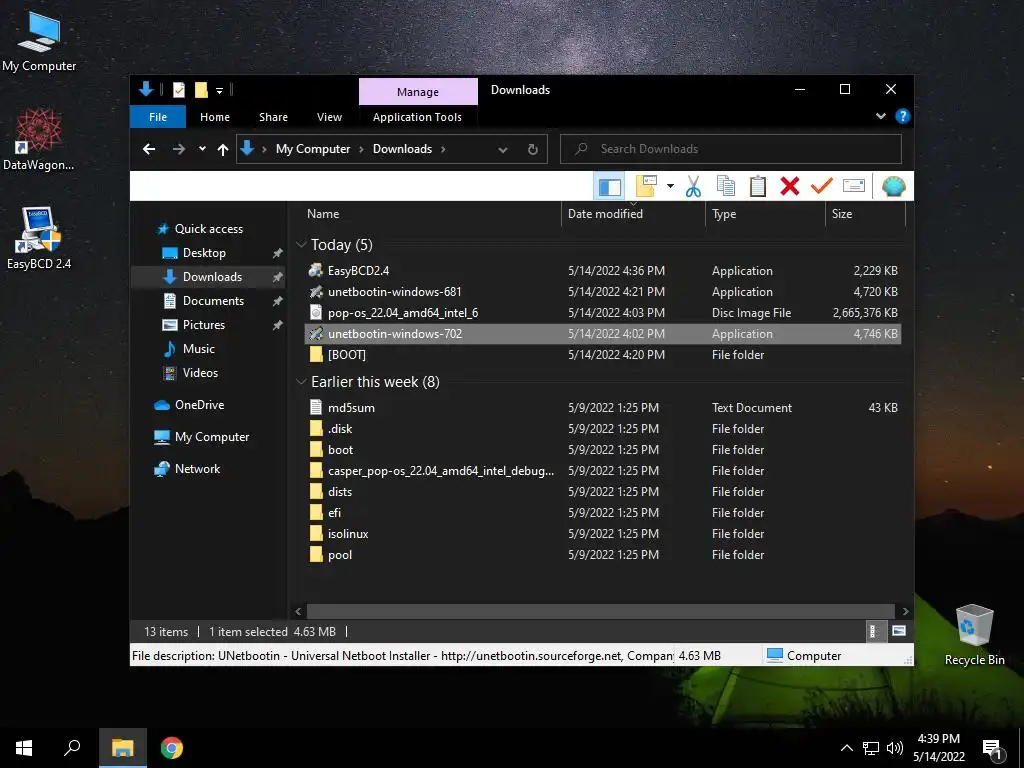Viewport: 1024px width, 768px height.
Task: Click Downloads in the address breadcrumb
Action: 402,149
